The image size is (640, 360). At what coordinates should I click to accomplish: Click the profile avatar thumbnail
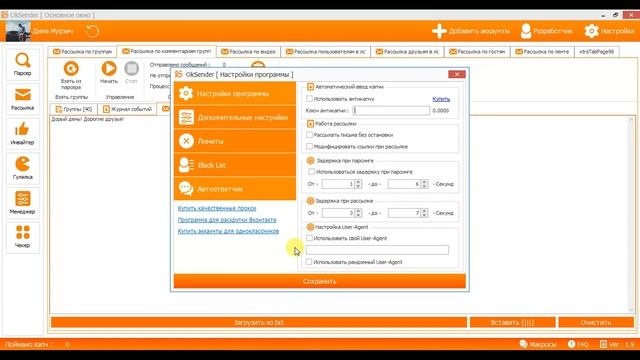pyautogui.click(x=18, y=31)
